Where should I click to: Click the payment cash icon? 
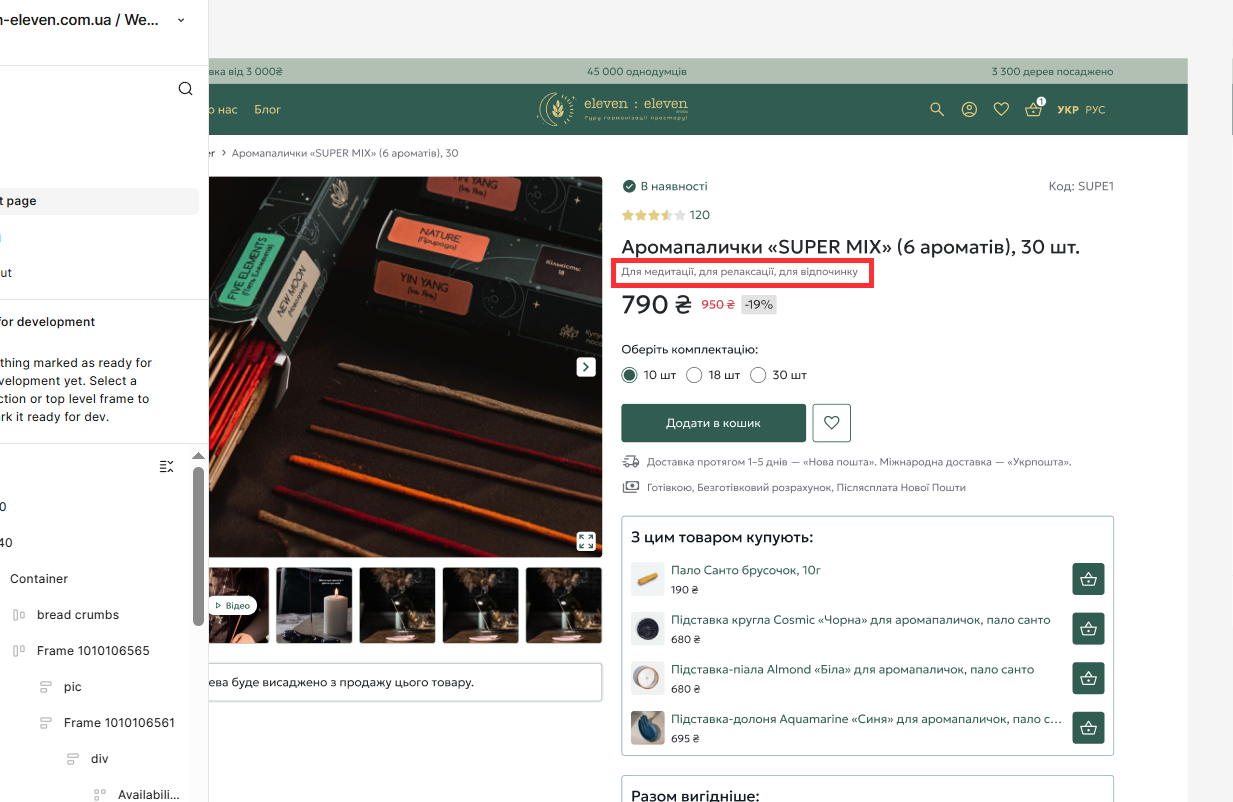pyautogui.click(x=631, y=487)
